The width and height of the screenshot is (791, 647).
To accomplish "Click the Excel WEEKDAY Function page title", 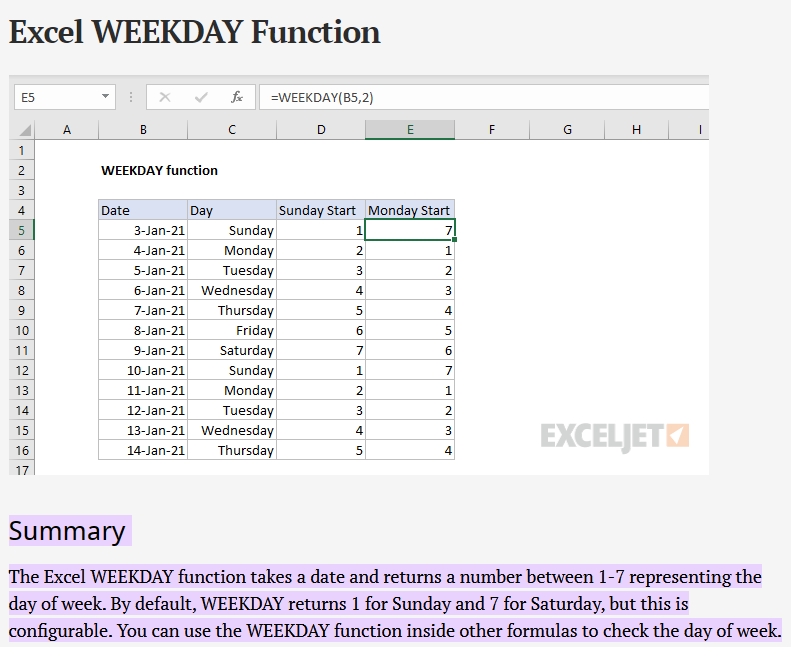I will [195, 32].
